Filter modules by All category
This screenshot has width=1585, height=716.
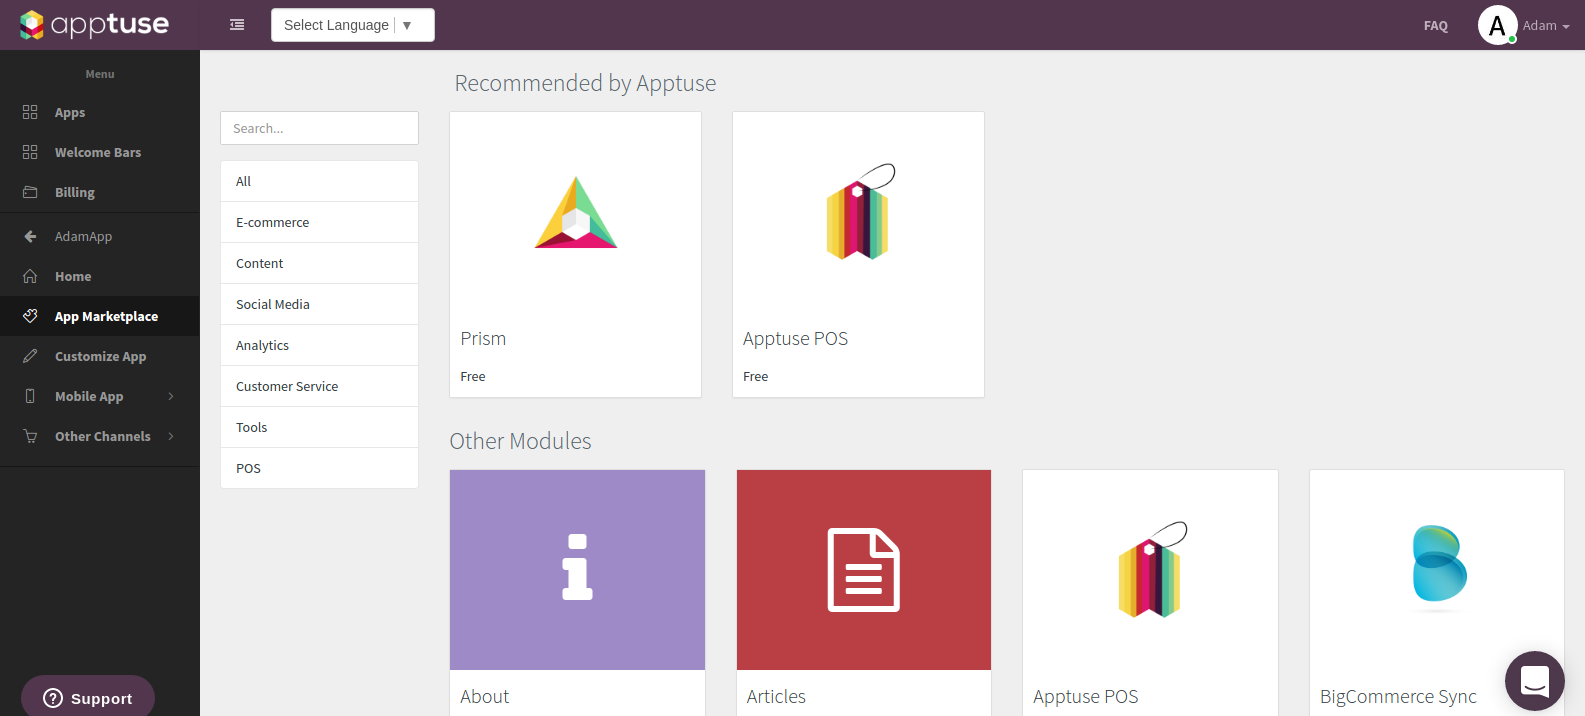click(319, 181)
